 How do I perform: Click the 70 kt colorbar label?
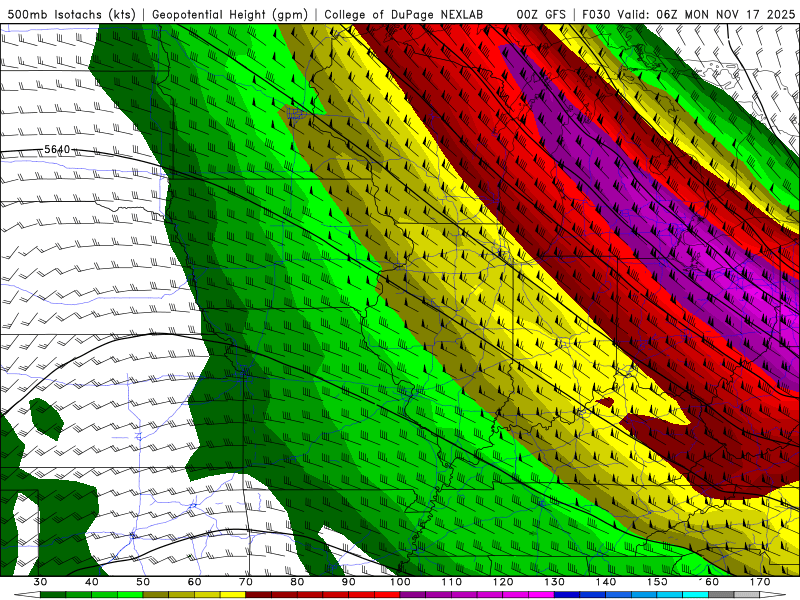(246, 582)
